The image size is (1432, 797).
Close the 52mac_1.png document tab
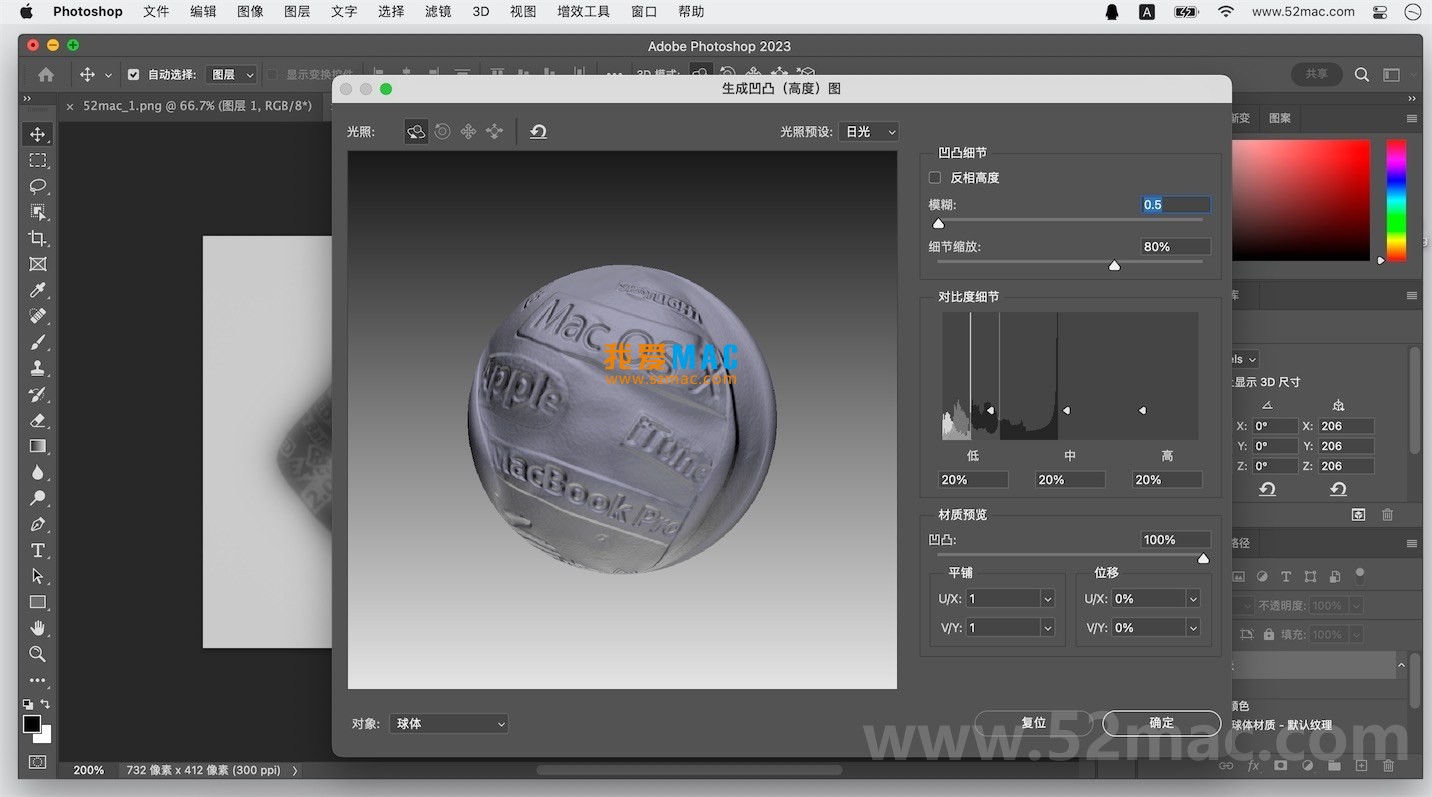pyautogui.click(x=70, y=106)
